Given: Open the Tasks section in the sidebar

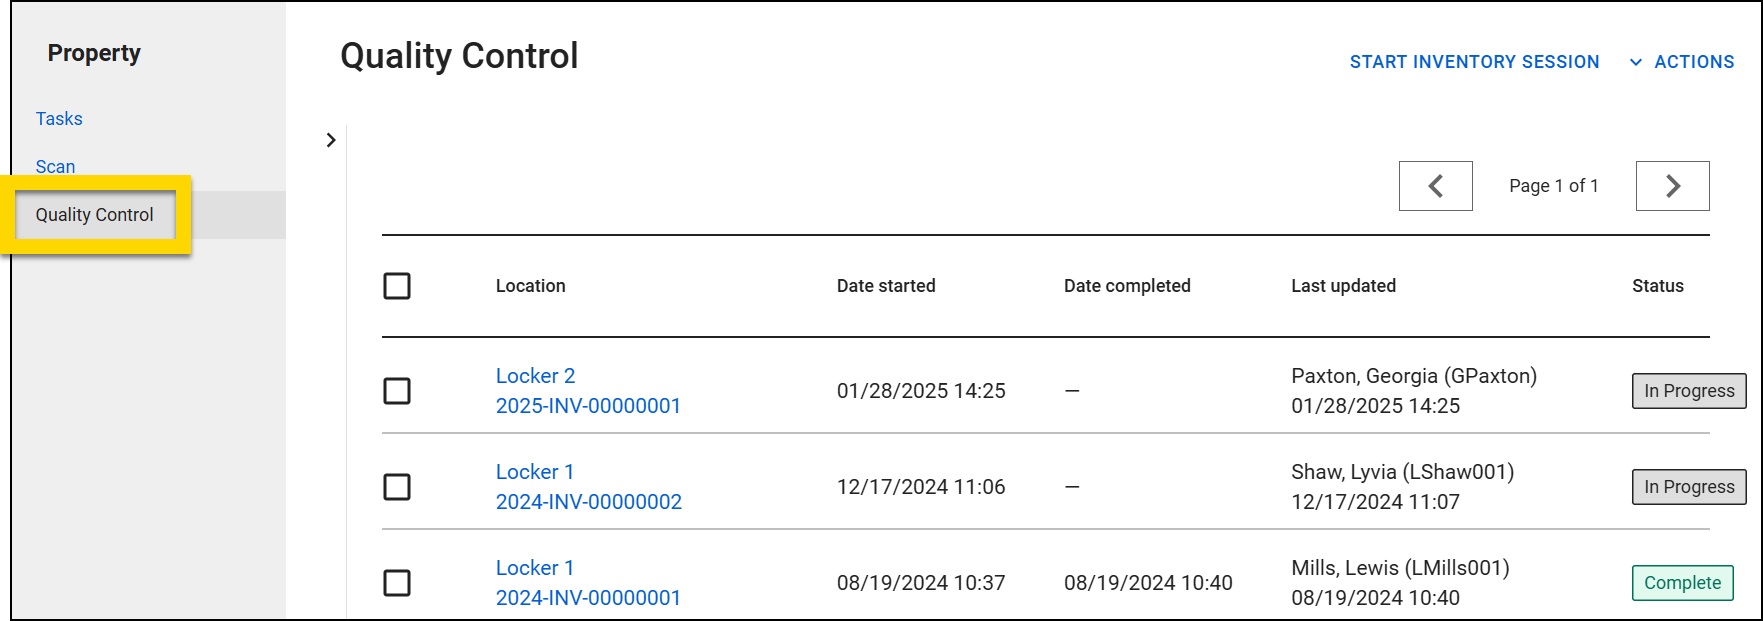Looking at the screenshot, I should coord(58,118).
